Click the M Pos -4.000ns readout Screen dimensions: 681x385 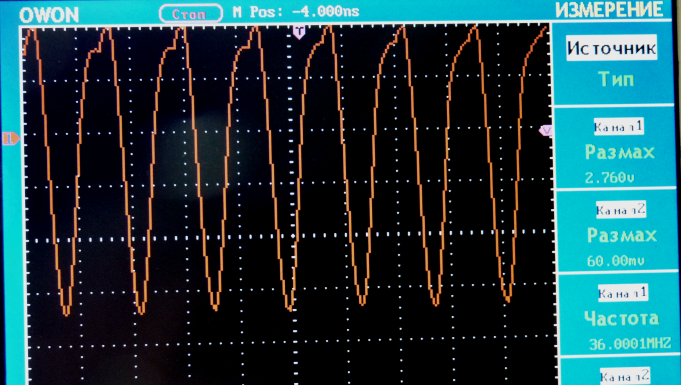(x=296, y=11)
